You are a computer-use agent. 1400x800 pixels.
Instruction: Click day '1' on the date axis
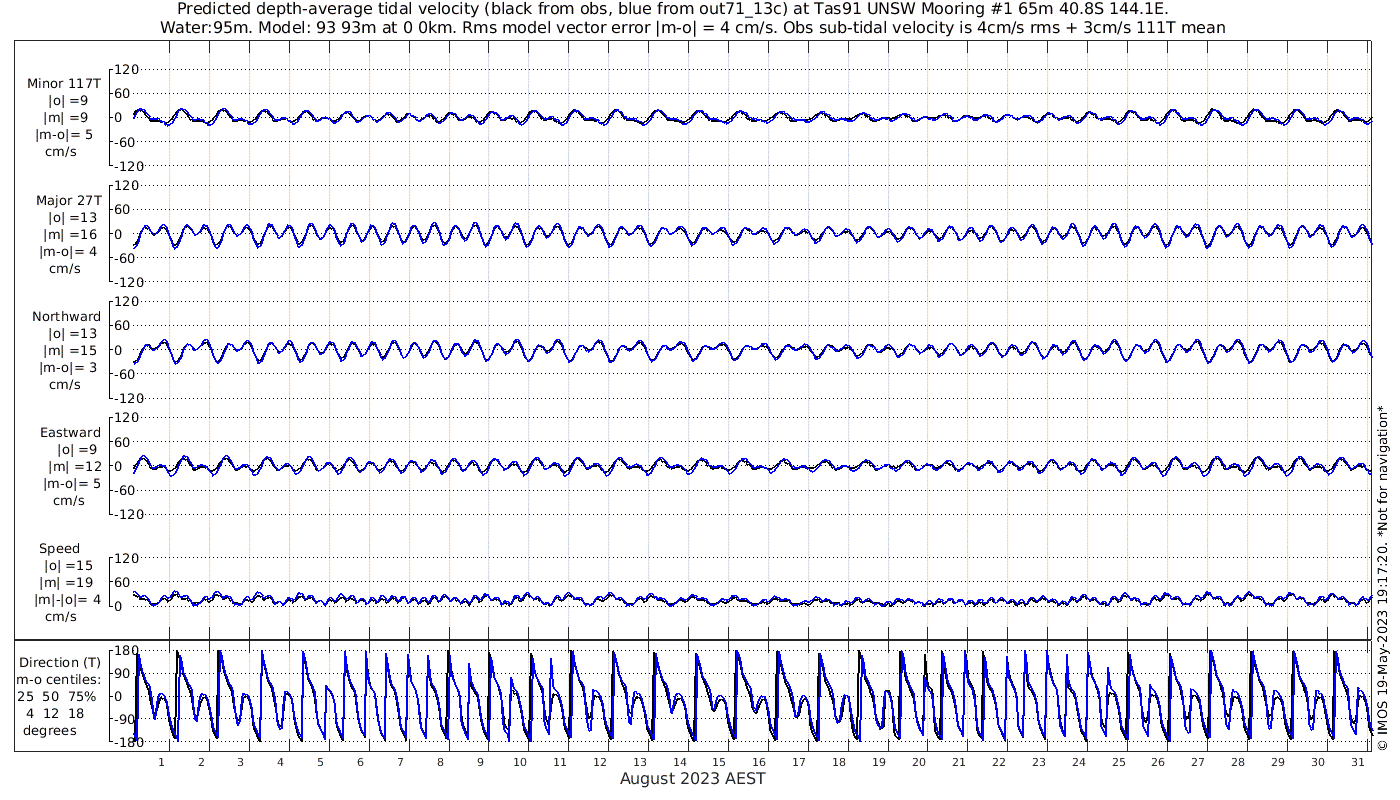coord(160,763)
